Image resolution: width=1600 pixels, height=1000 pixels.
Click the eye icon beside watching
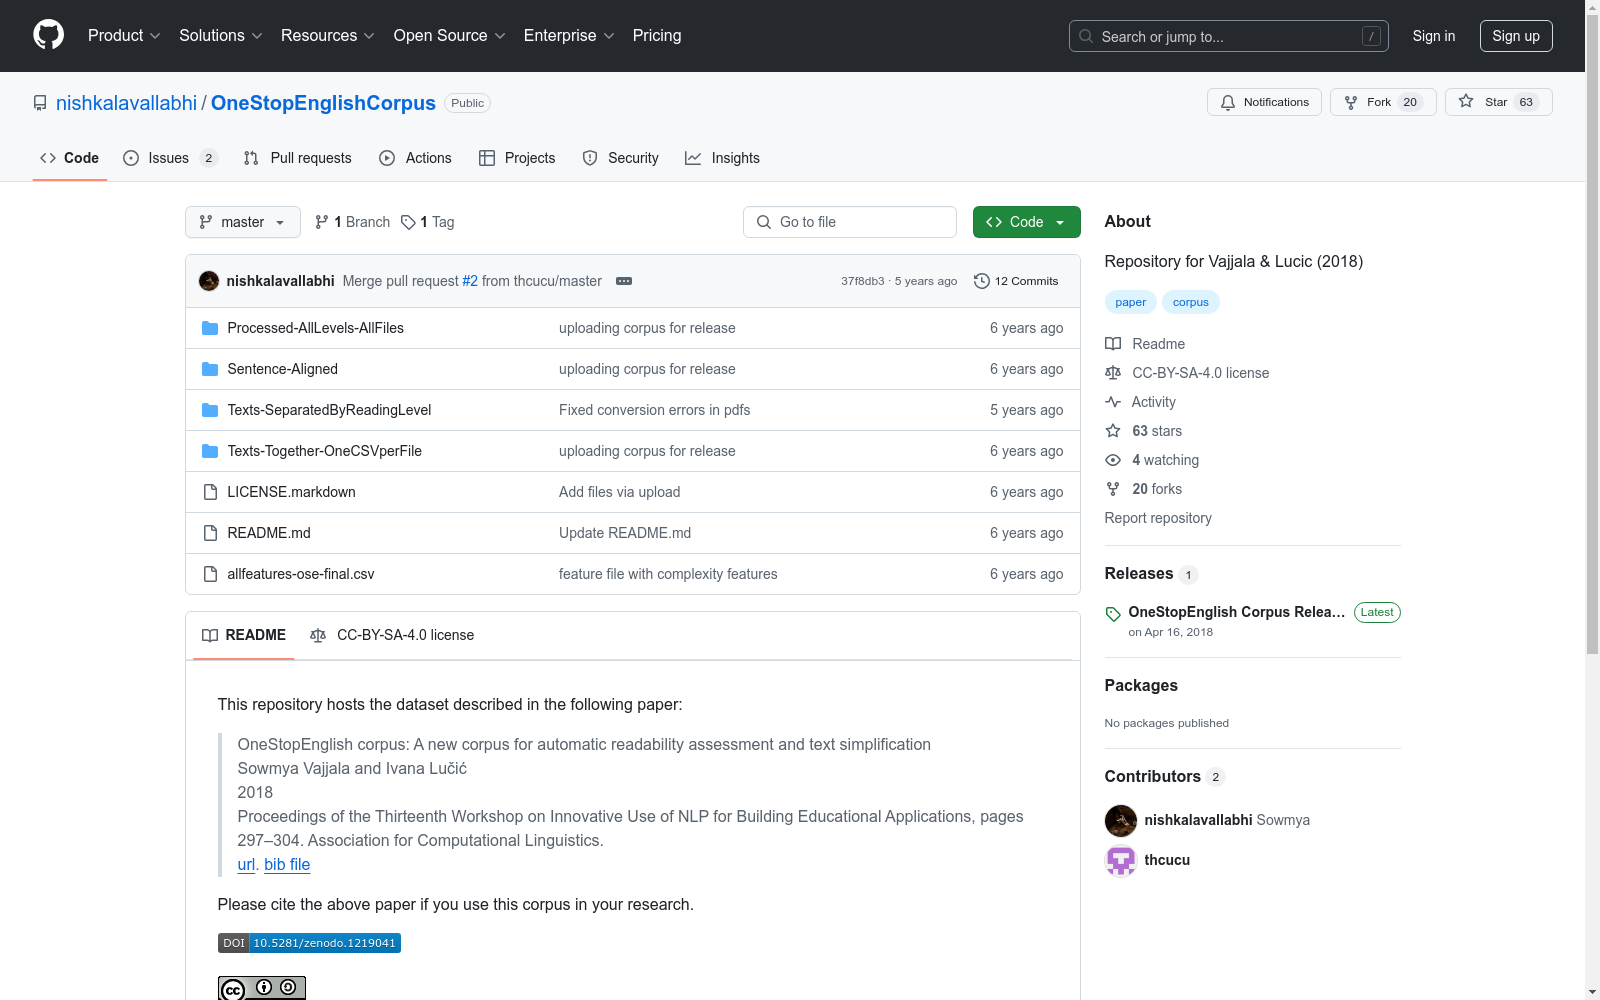click(x=1113, y=460)
